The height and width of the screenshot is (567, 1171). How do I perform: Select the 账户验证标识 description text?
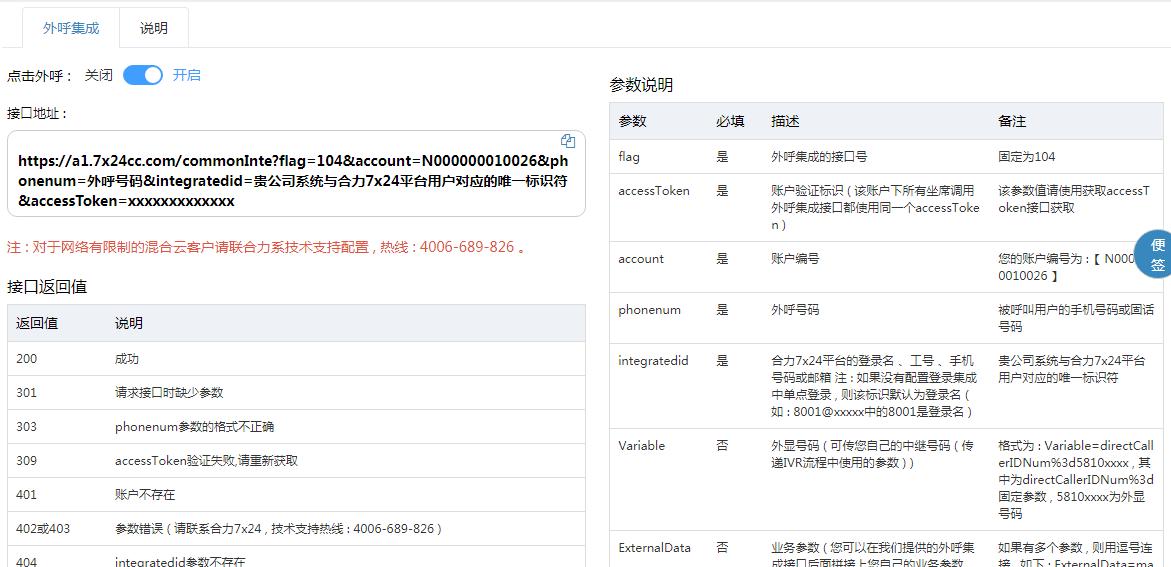pos(875,208)
